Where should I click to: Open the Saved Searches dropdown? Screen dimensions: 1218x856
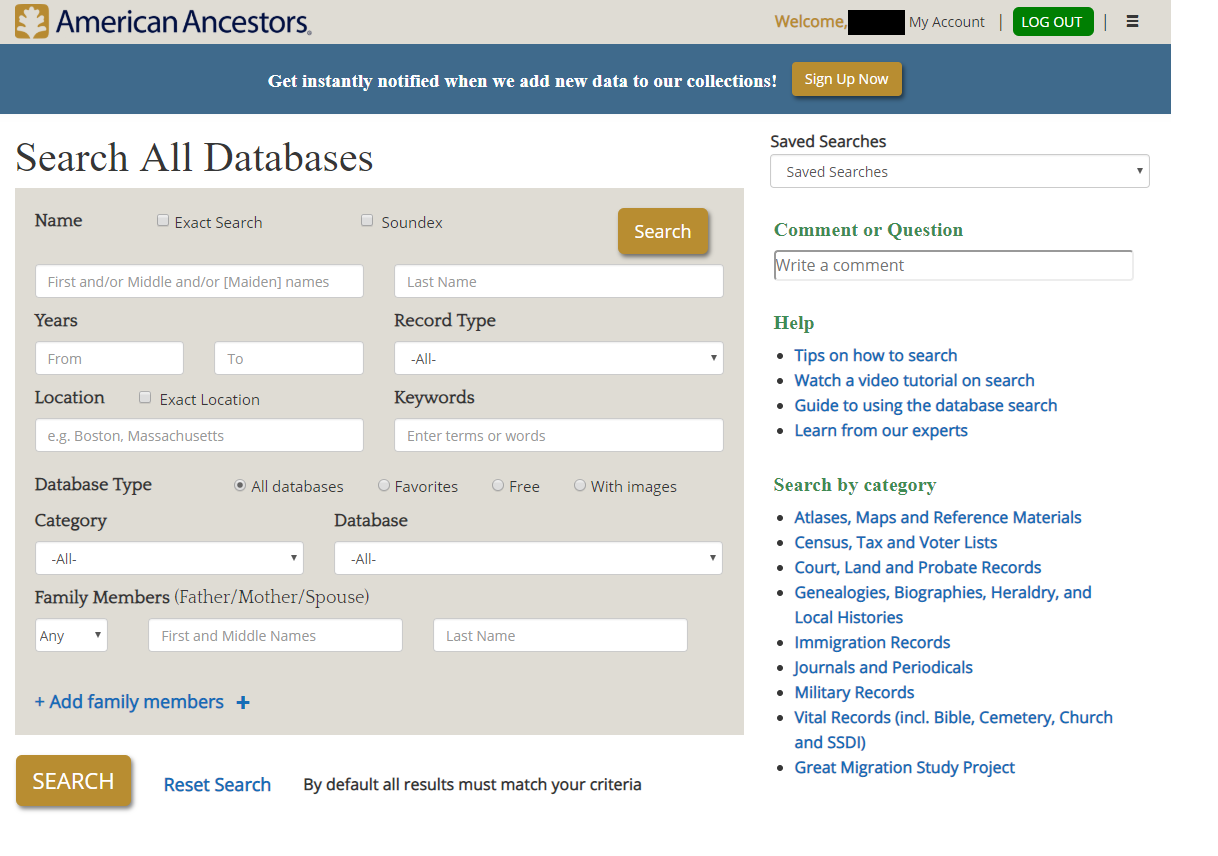coord(960,171)
